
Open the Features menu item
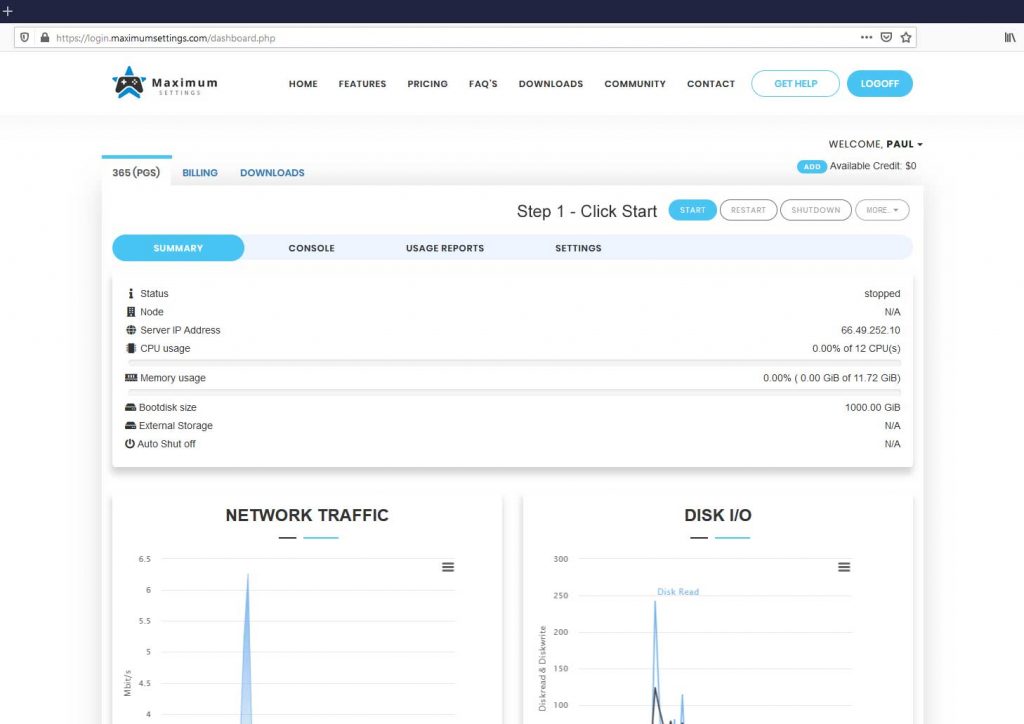tap(362, 84)
